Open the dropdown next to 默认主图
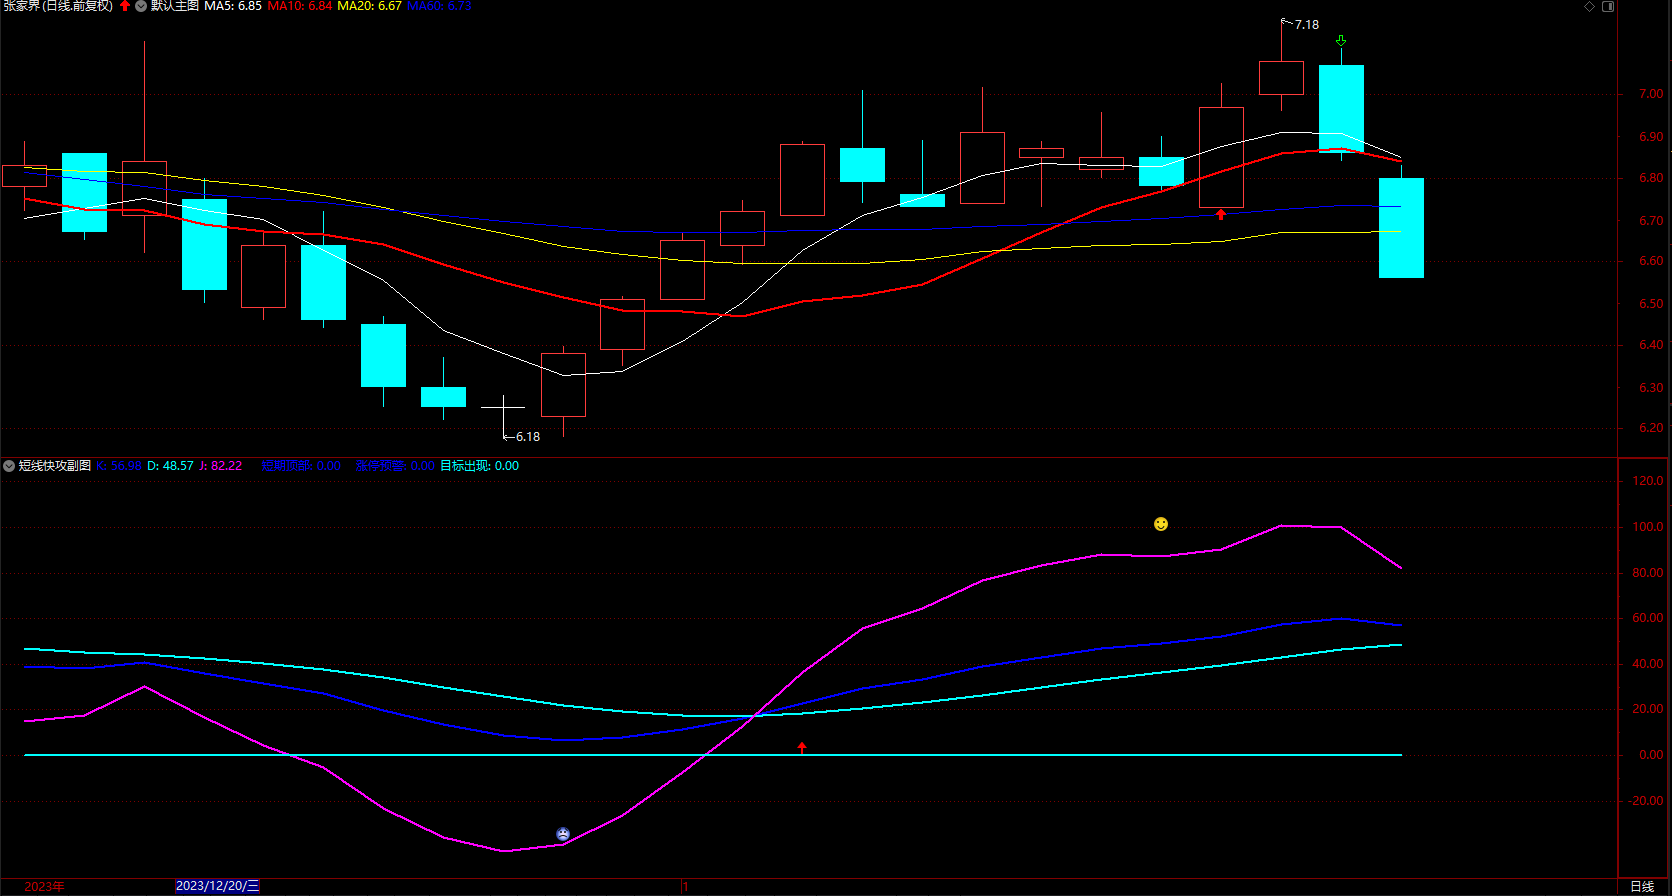 (x=141, y=6)
